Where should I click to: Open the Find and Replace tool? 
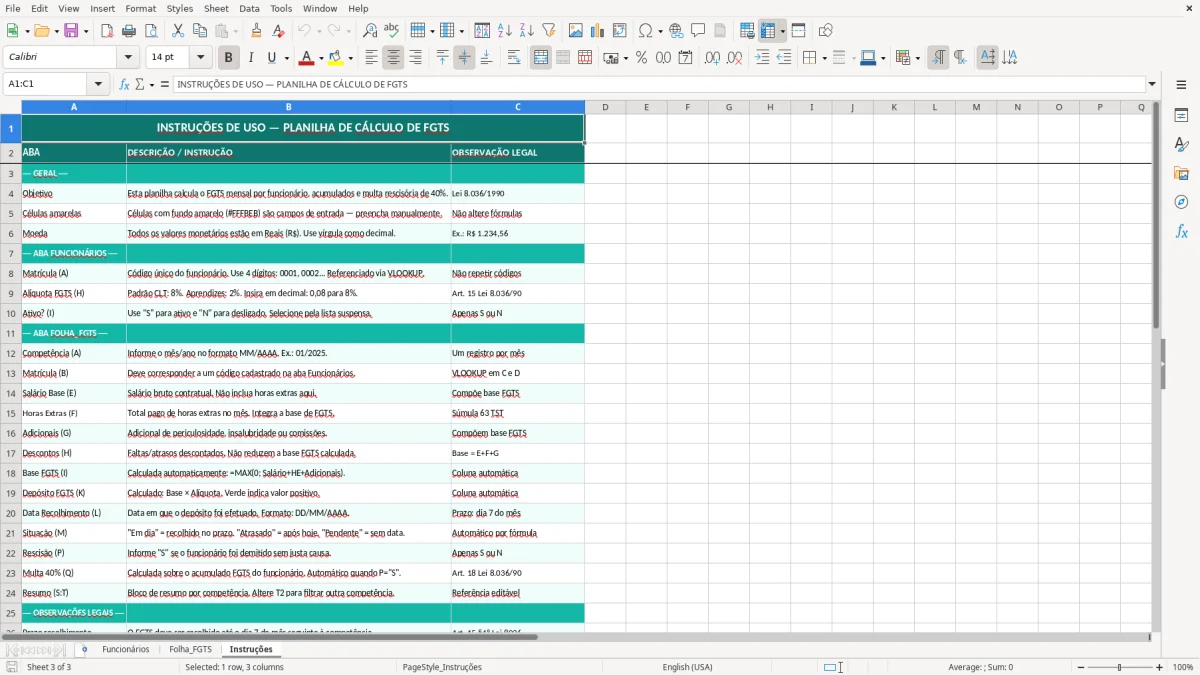pyautogui.click(x=369, y=30)
